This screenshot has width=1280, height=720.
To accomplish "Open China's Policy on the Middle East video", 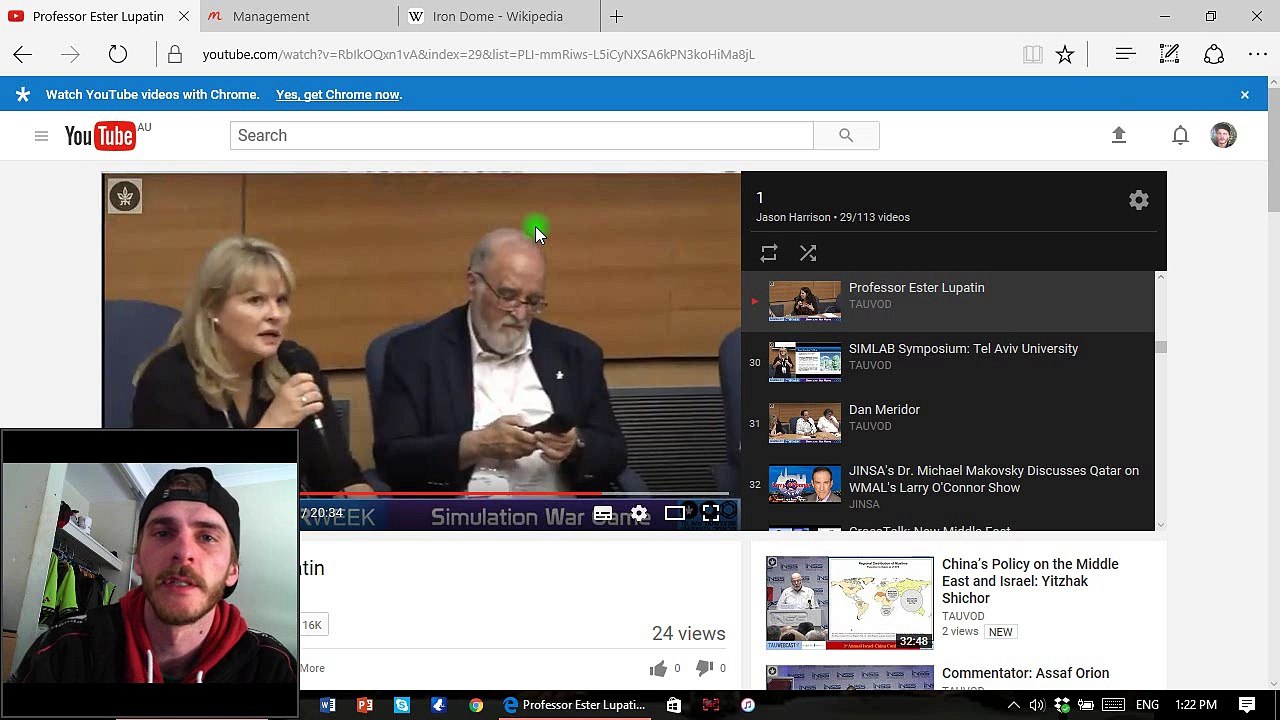I will (x=1030, y=581).
